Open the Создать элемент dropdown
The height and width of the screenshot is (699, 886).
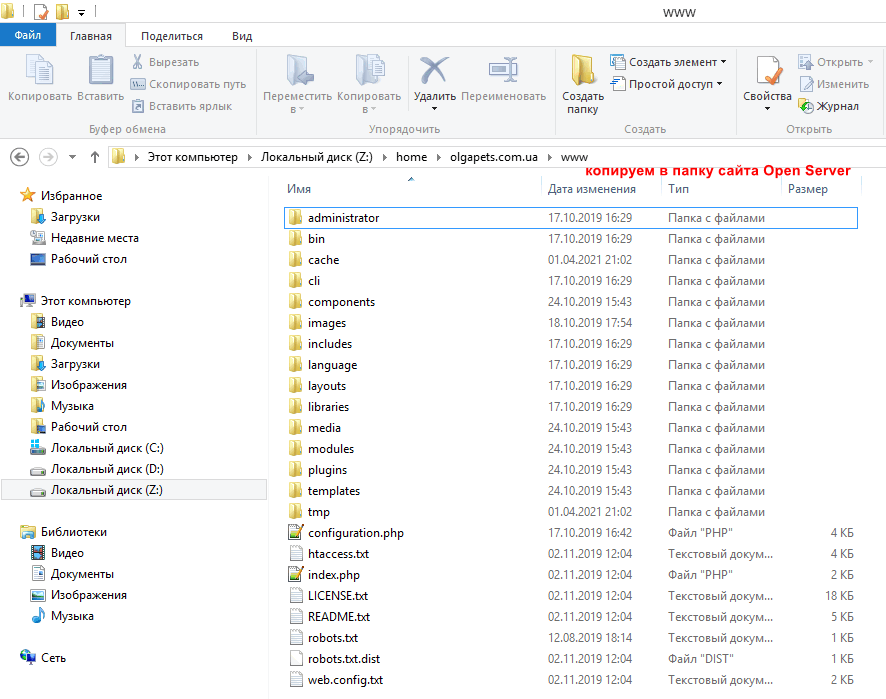click(668, 62)
